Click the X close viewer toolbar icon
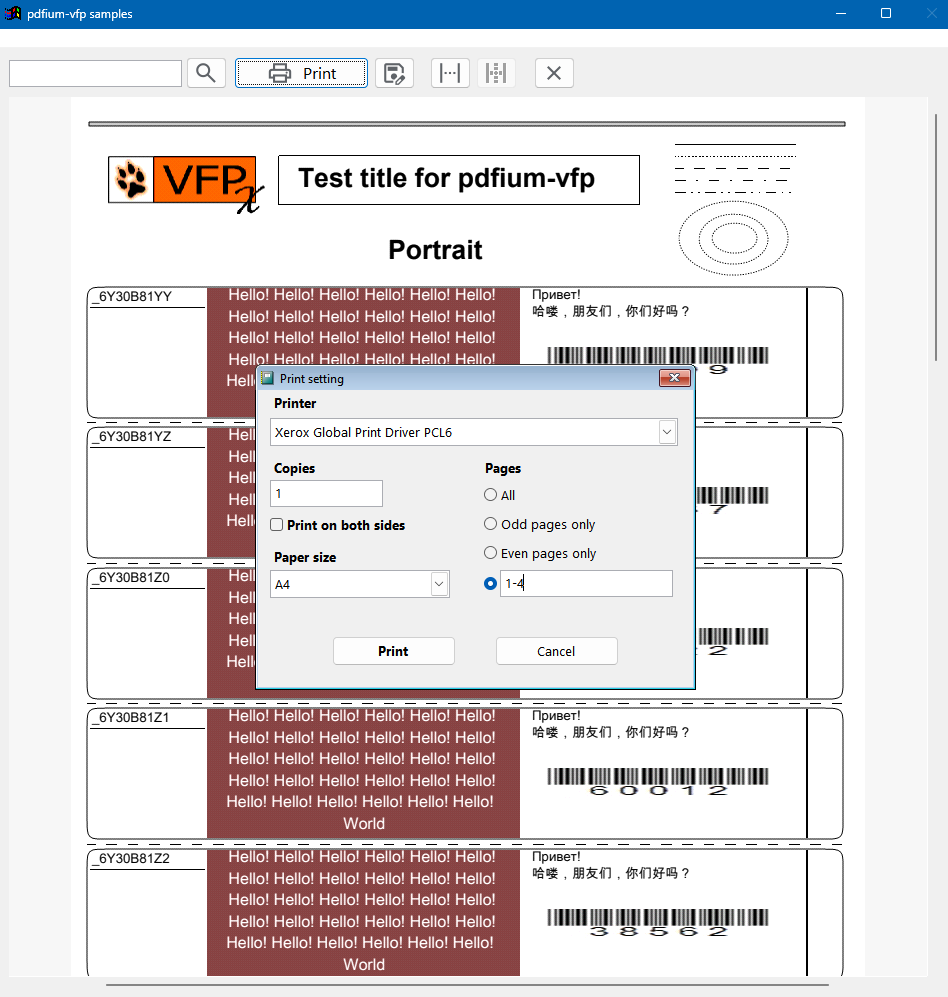Viewport: 948px width, 997px height. coord(554,73)
